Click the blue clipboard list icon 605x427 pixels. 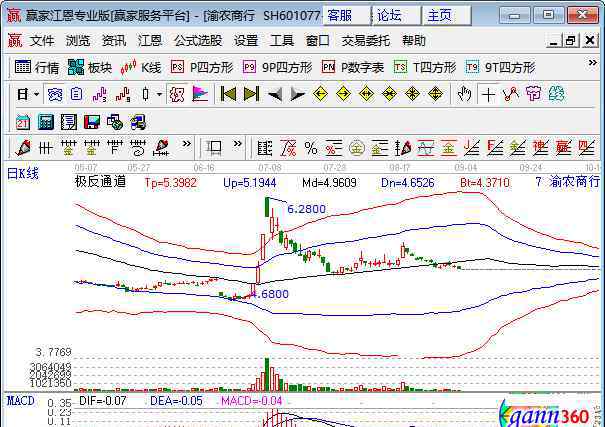tap(76, 94)
